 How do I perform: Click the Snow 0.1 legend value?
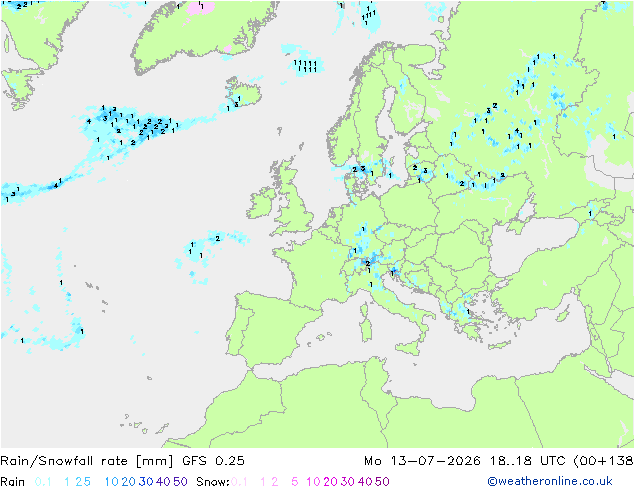coord(239,482)
